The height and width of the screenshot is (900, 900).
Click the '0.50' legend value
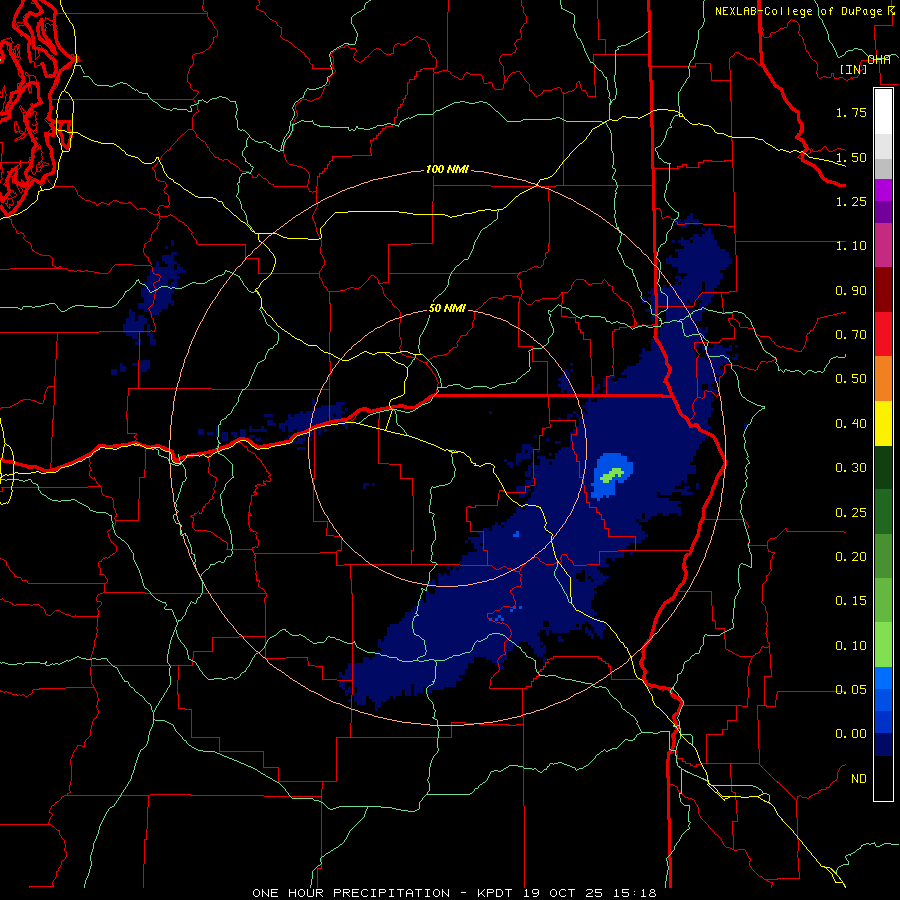(x=851, y=379)
